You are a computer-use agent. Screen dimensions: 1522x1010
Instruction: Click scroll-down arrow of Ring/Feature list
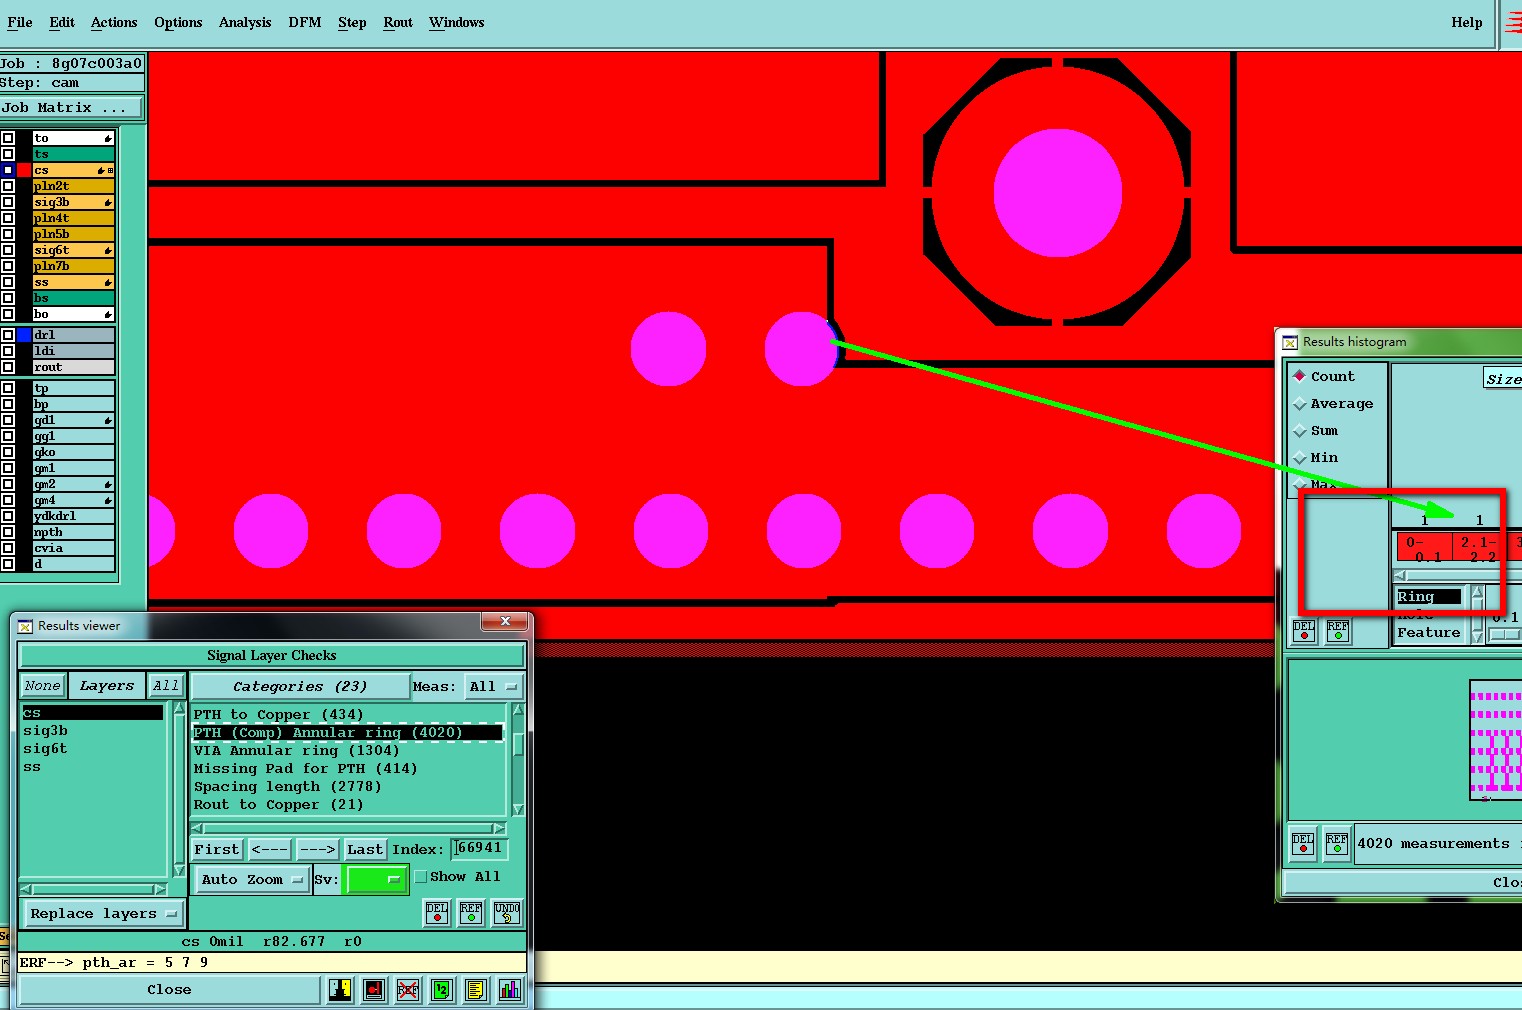(x=1478, y=638)
